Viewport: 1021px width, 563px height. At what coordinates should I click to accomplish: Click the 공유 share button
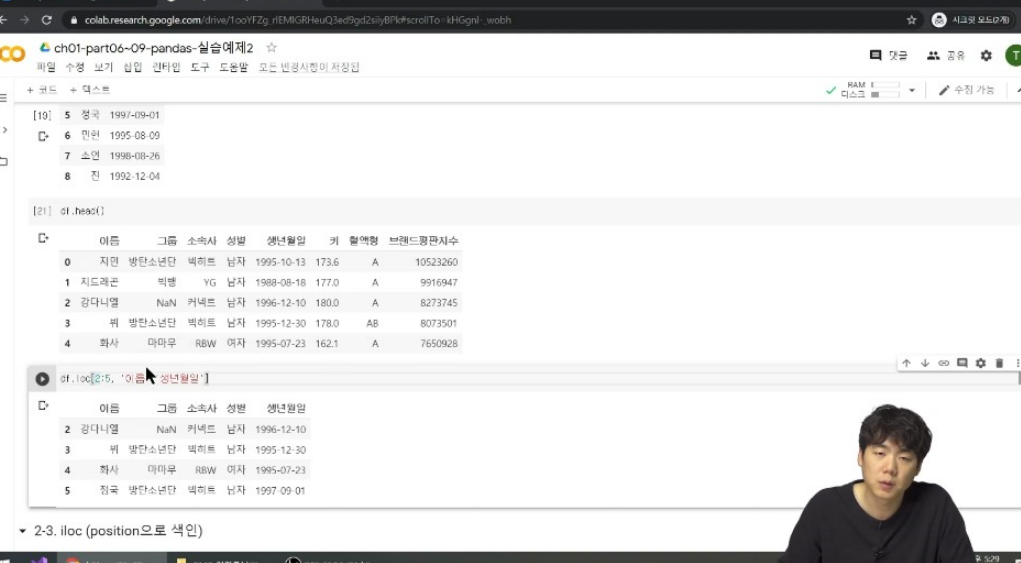pos(945,55)
